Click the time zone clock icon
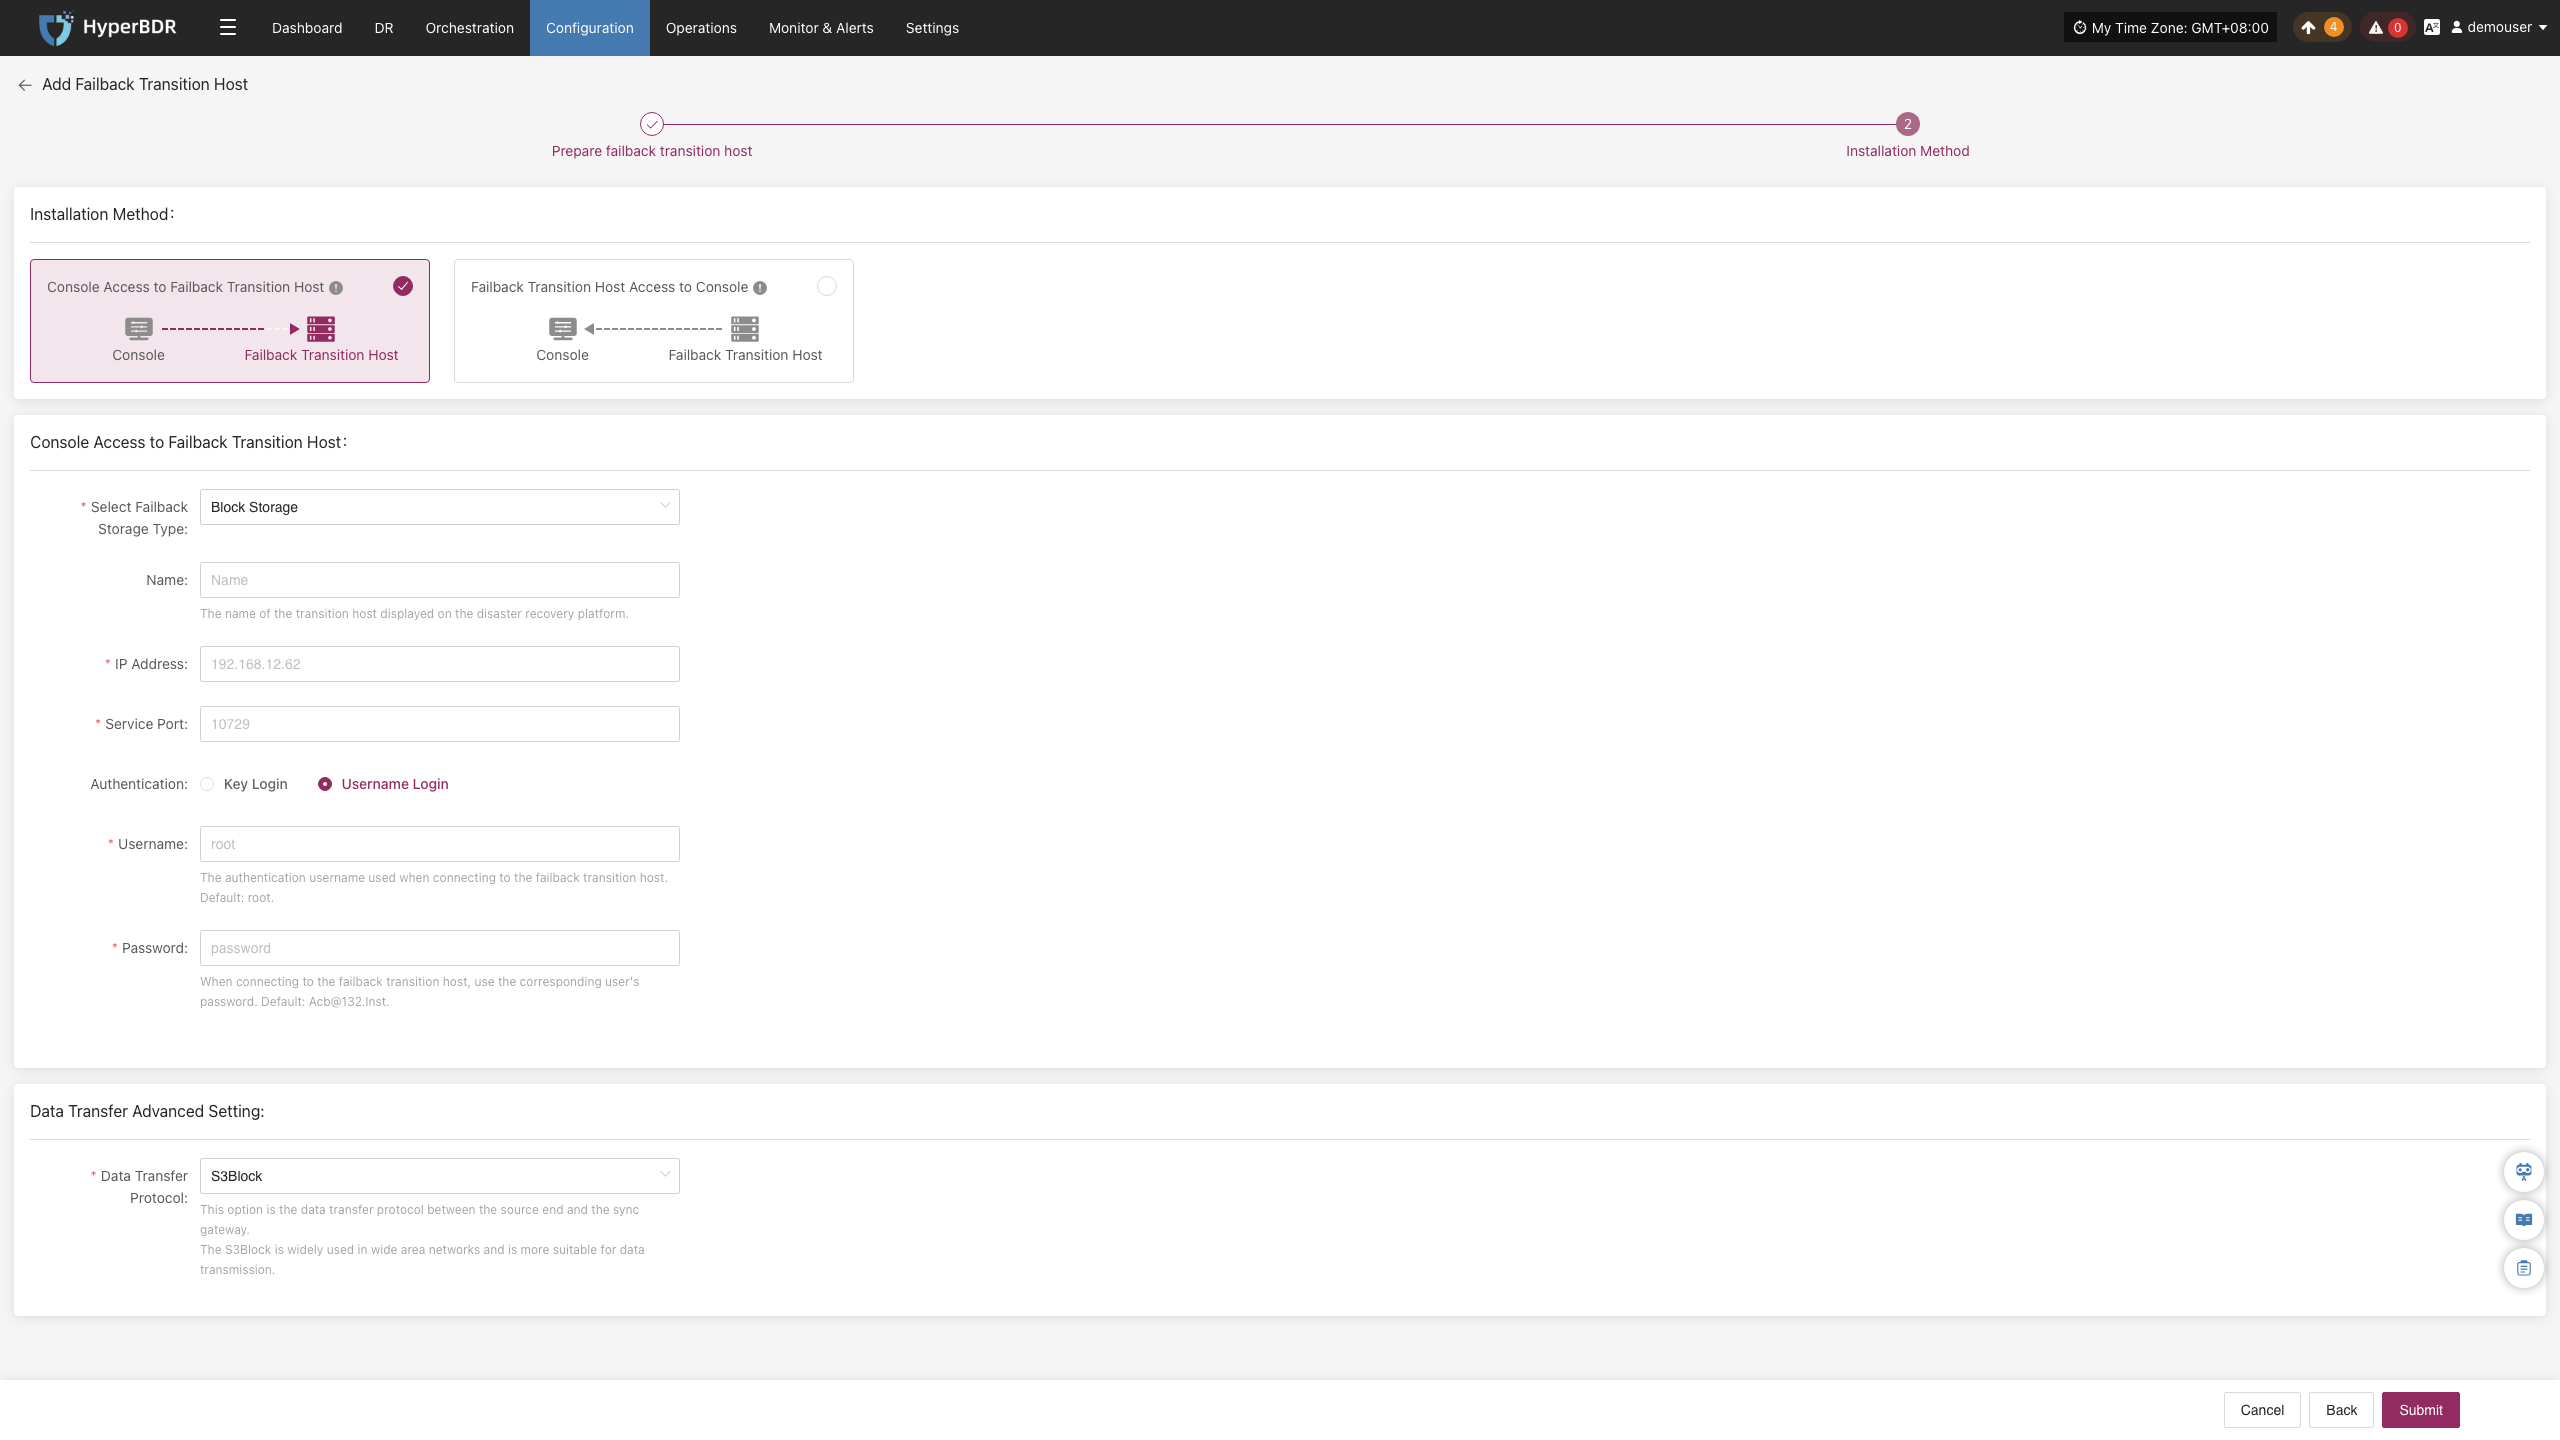2560x1440 pixels. [x=2080, y=28]
